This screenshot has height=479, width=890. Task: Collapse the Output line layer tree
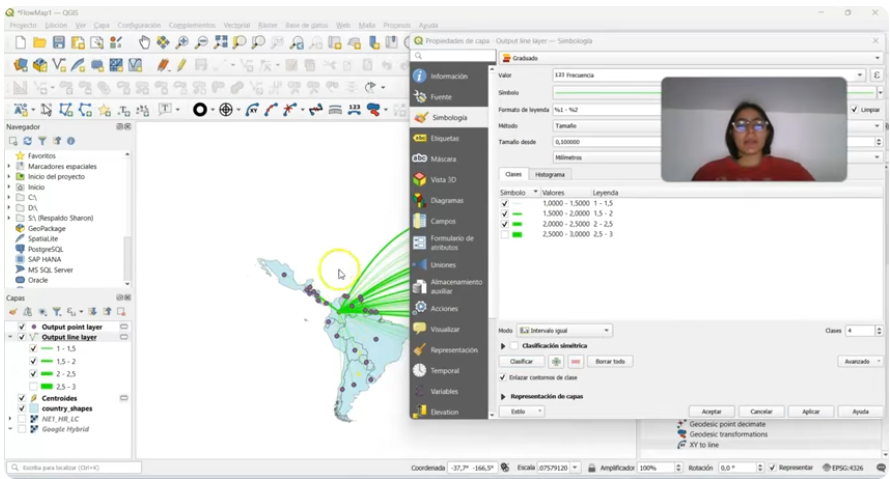point(10,337)
